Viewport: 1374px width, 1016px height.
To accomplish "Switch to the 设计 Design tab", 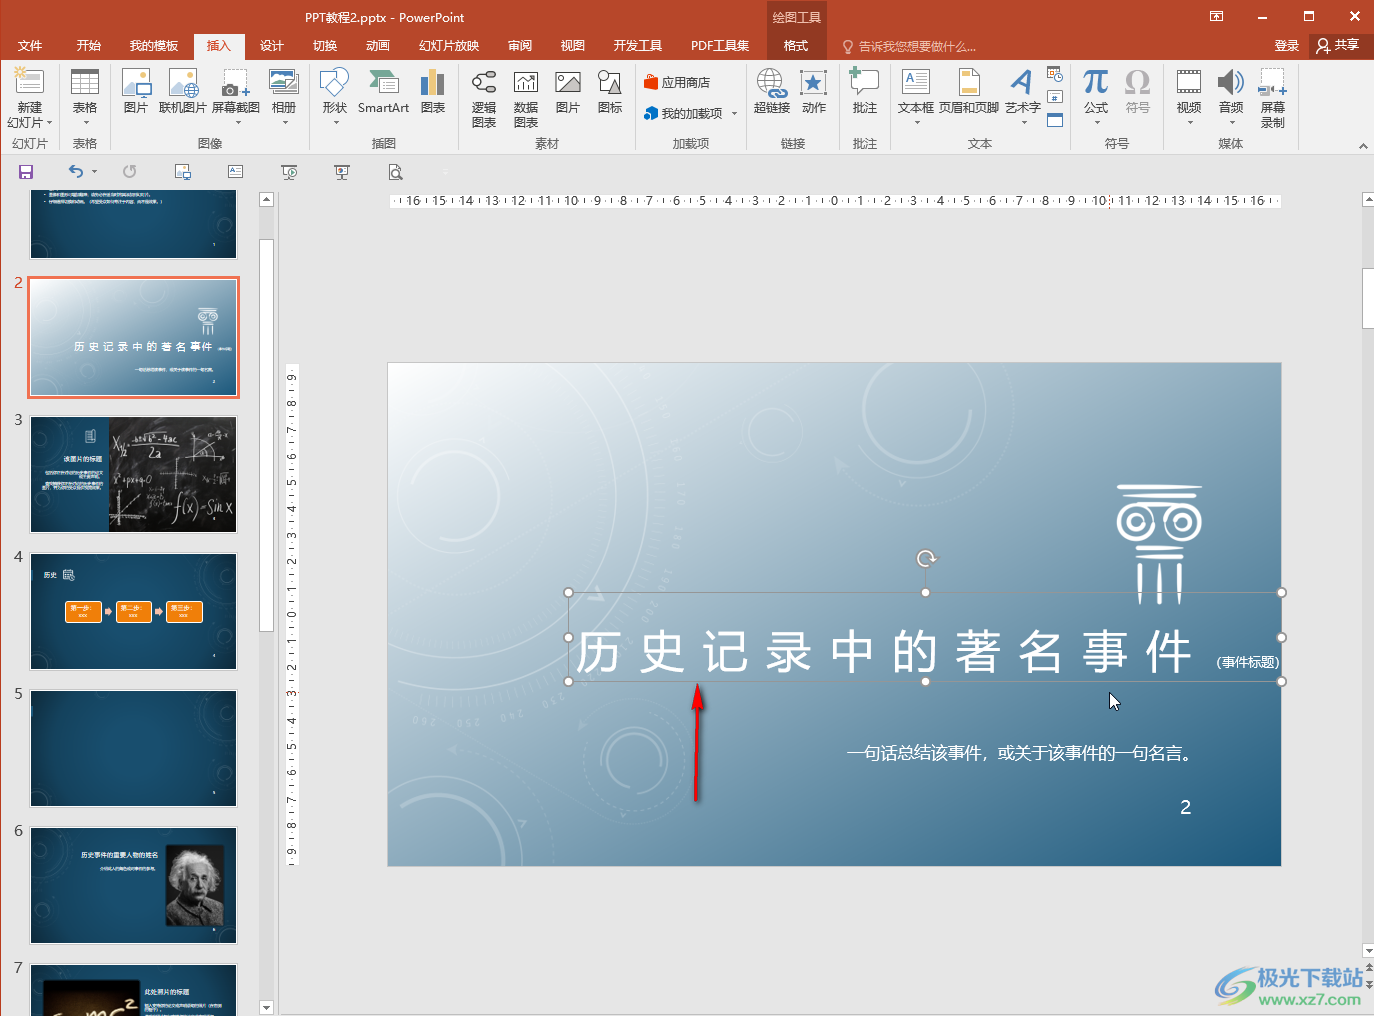I will (x=272, y=46).
